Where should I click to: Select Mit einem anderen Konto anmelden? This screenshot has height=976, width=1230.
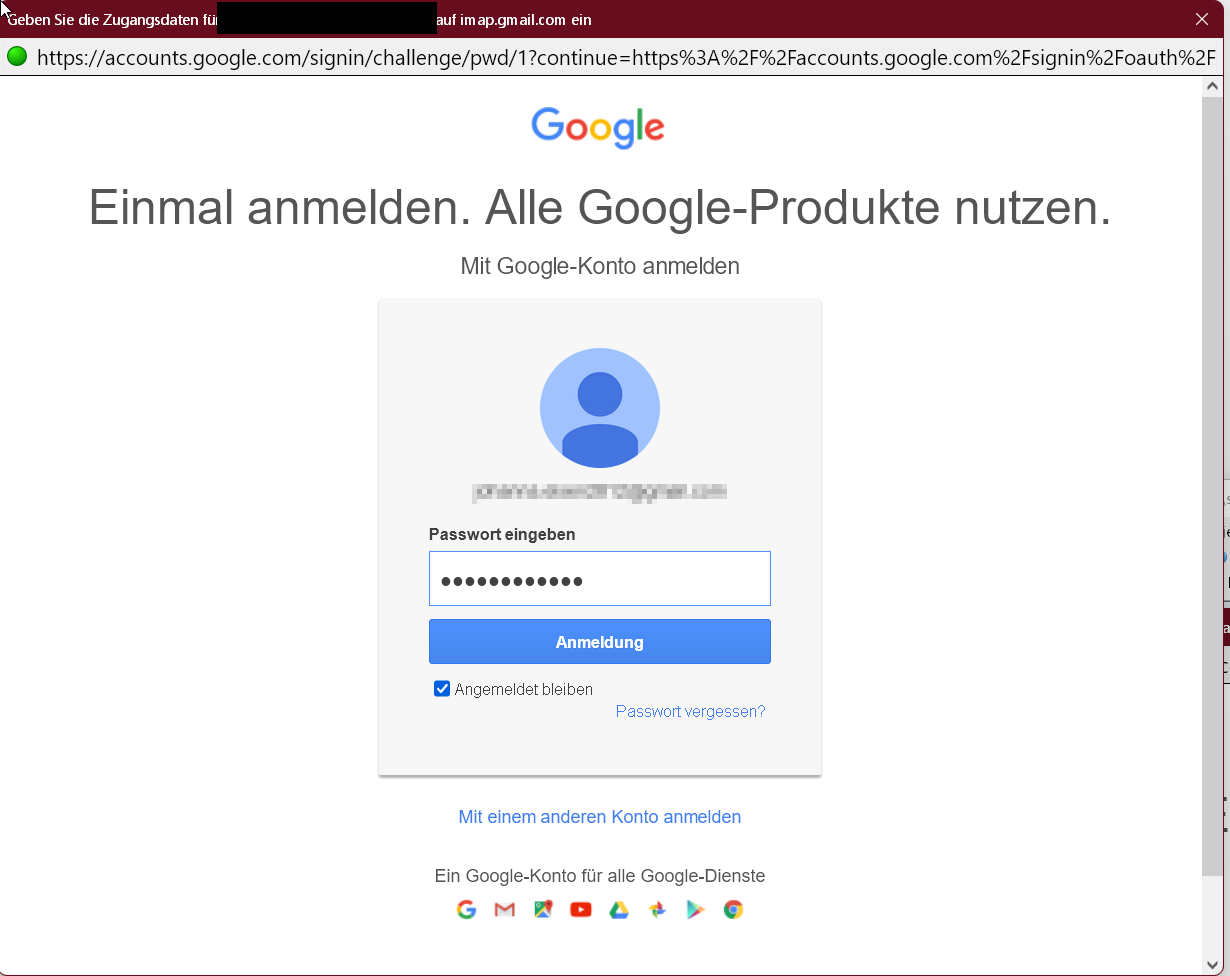pyautogui.click(x=600, y=817)
